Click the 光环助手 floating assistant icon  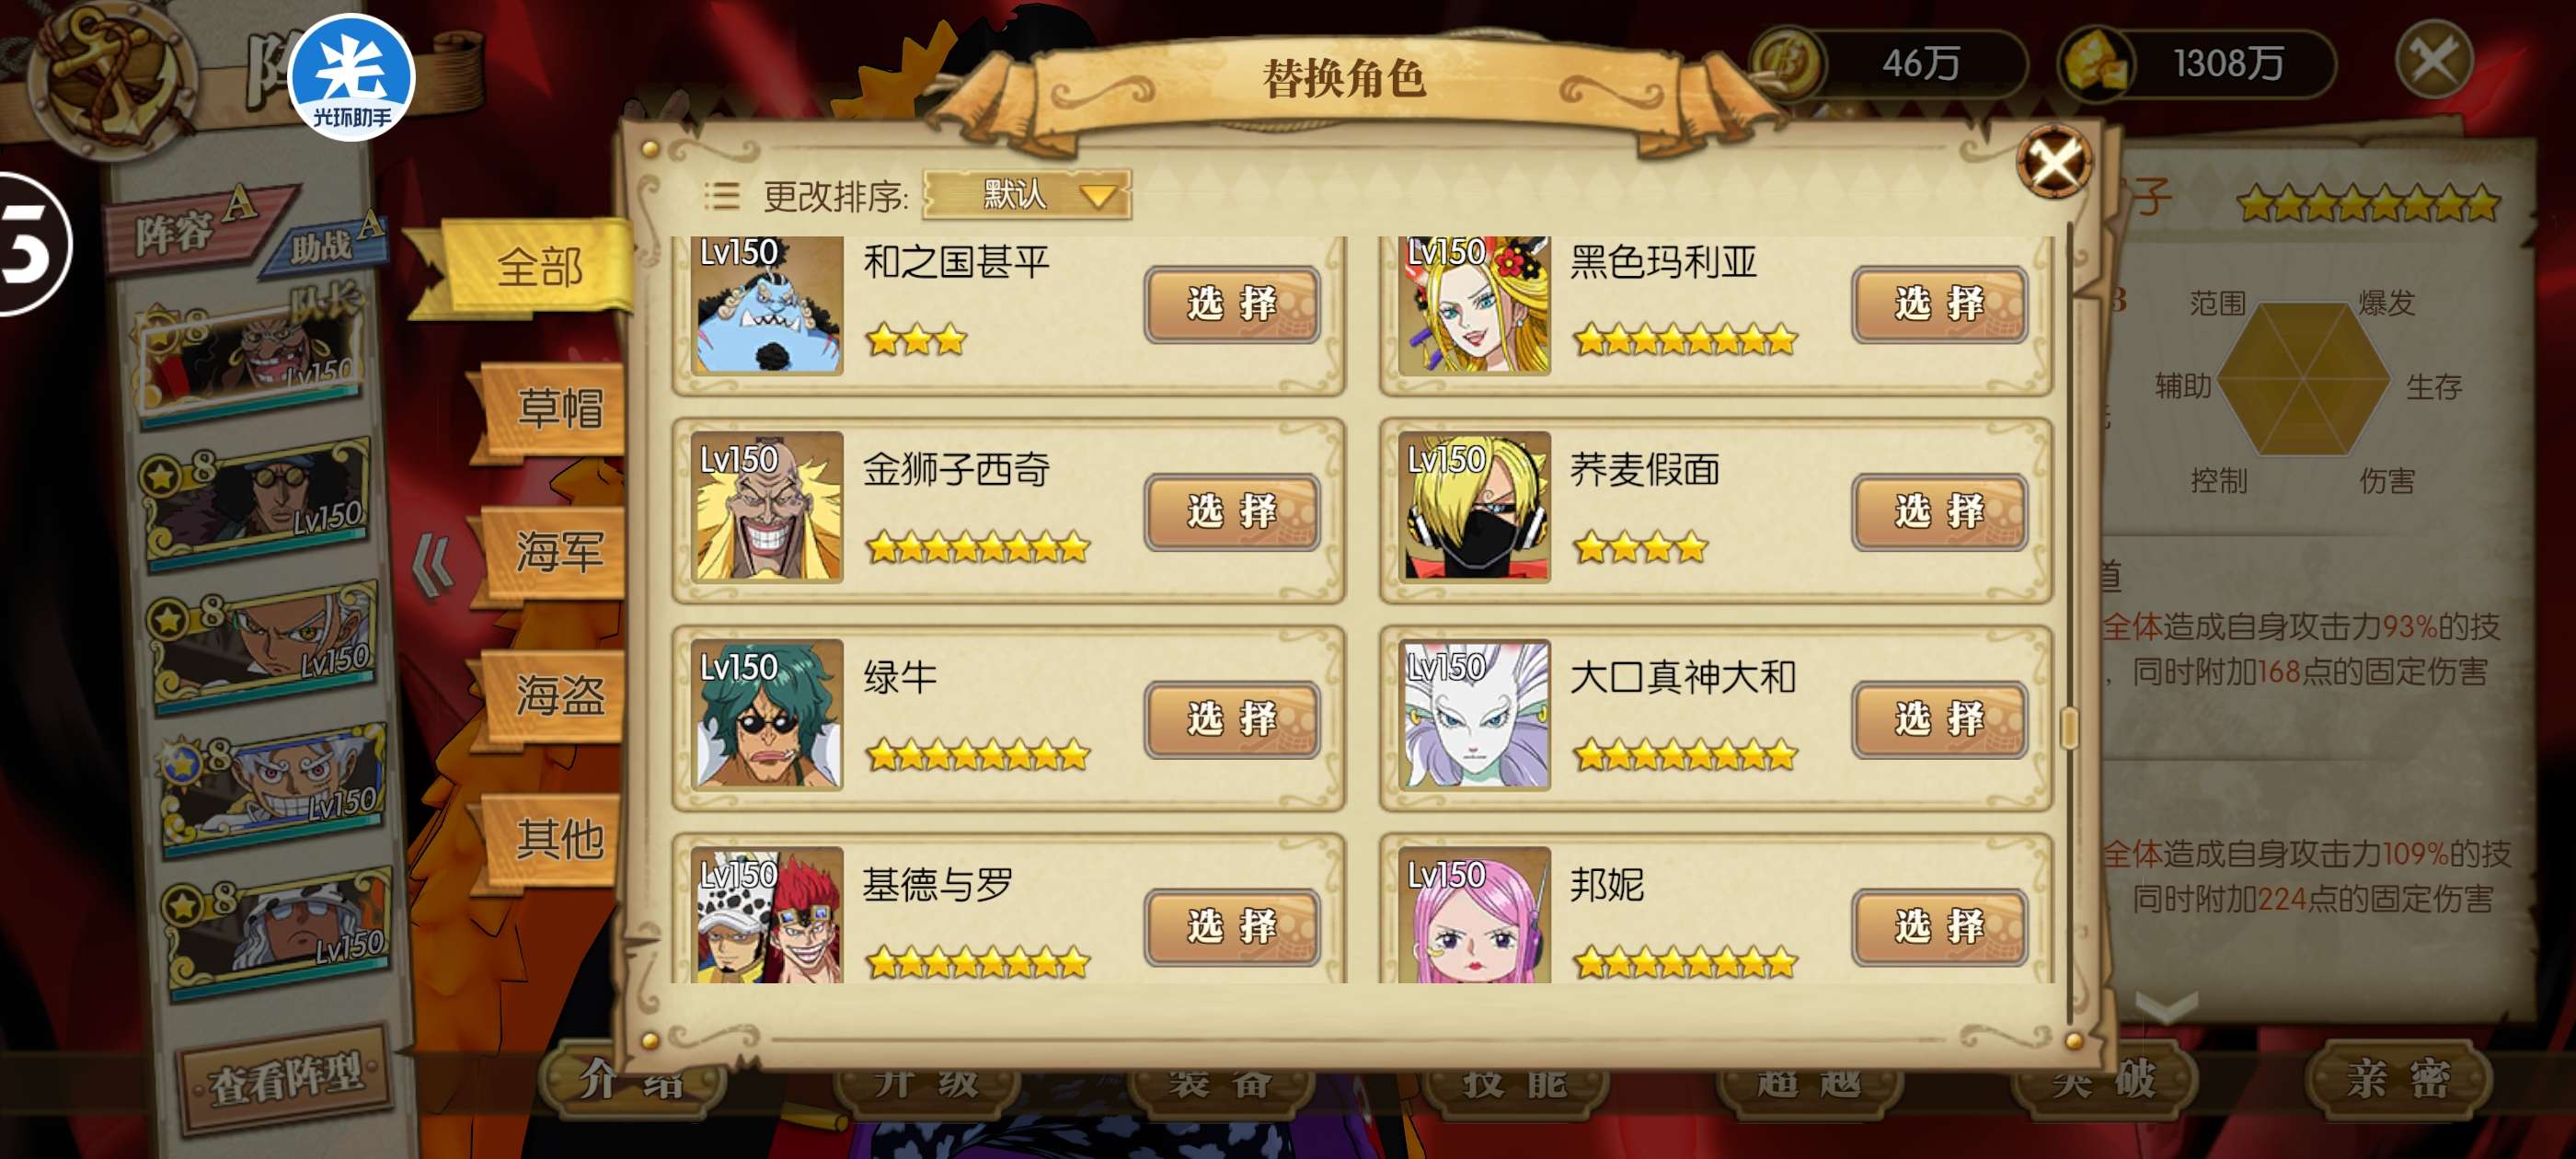click(351, 78)
